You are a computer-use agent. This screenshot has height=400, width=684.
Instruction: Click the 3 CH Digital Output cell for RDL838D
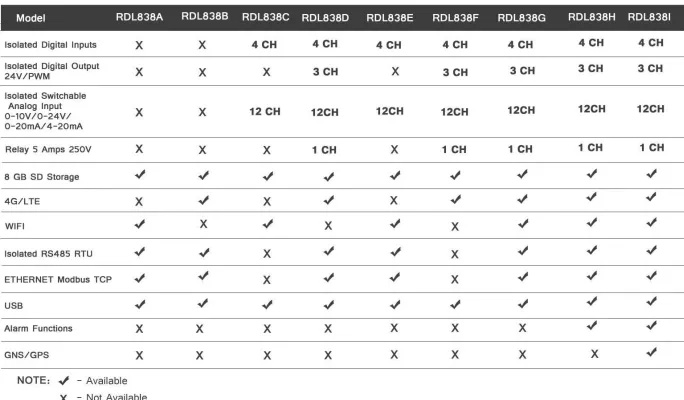point(328,72)
